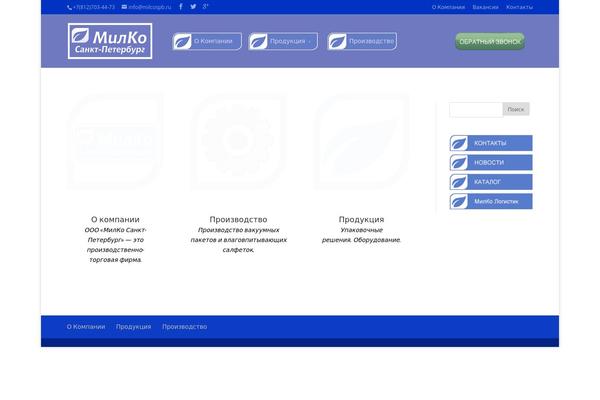This screenshot has height=400, width=600.
Task: Open Продукция link in footer
Action: [134, 327]
